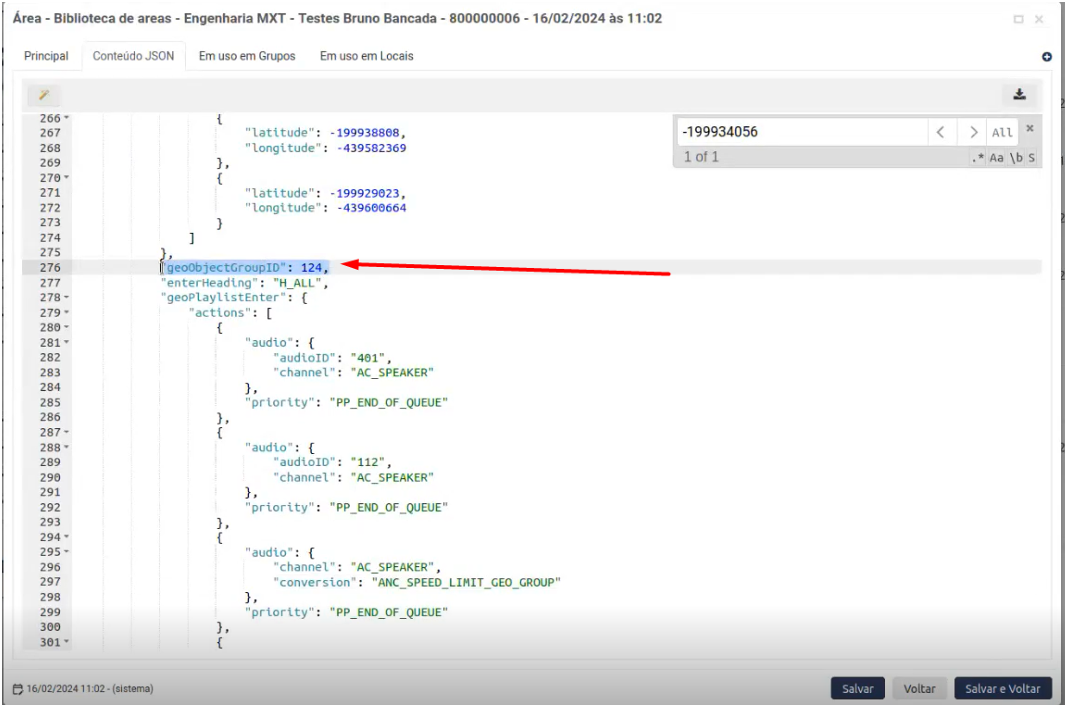
Task: Toggle whole word search option
Action: pyautogui.click(x=1015, y=158)
